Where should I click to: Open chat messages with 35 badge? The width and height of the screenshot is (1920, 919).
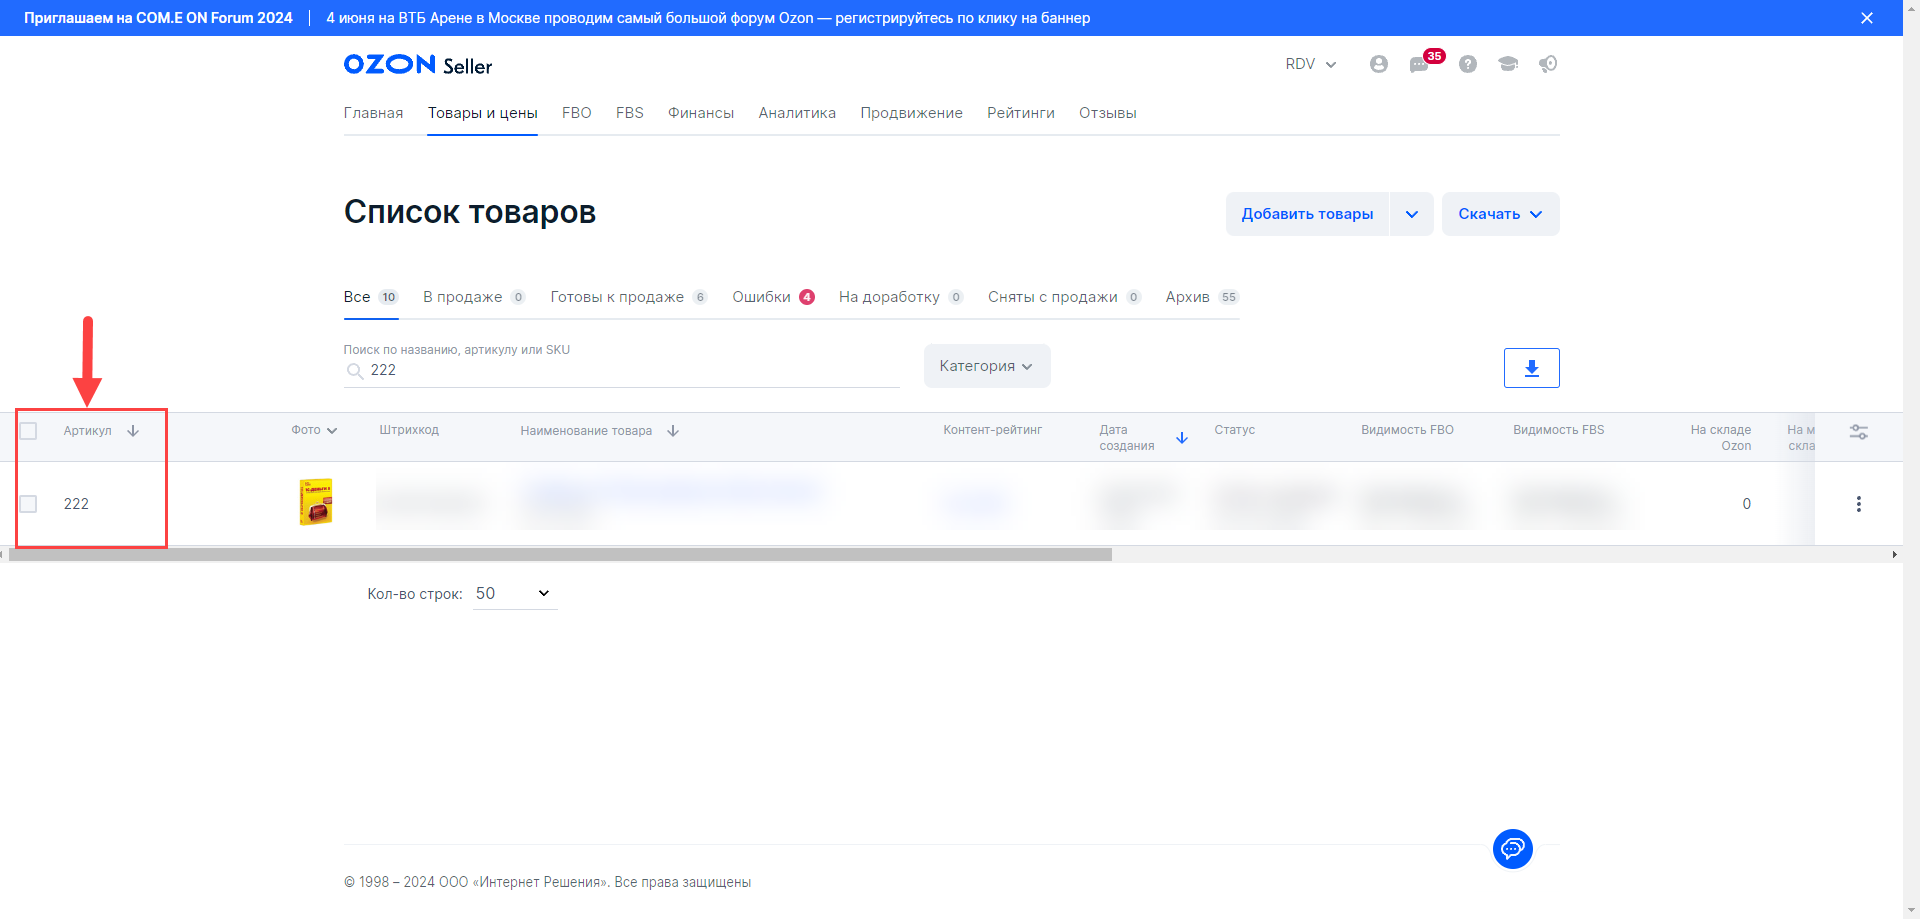[1420, 64]
